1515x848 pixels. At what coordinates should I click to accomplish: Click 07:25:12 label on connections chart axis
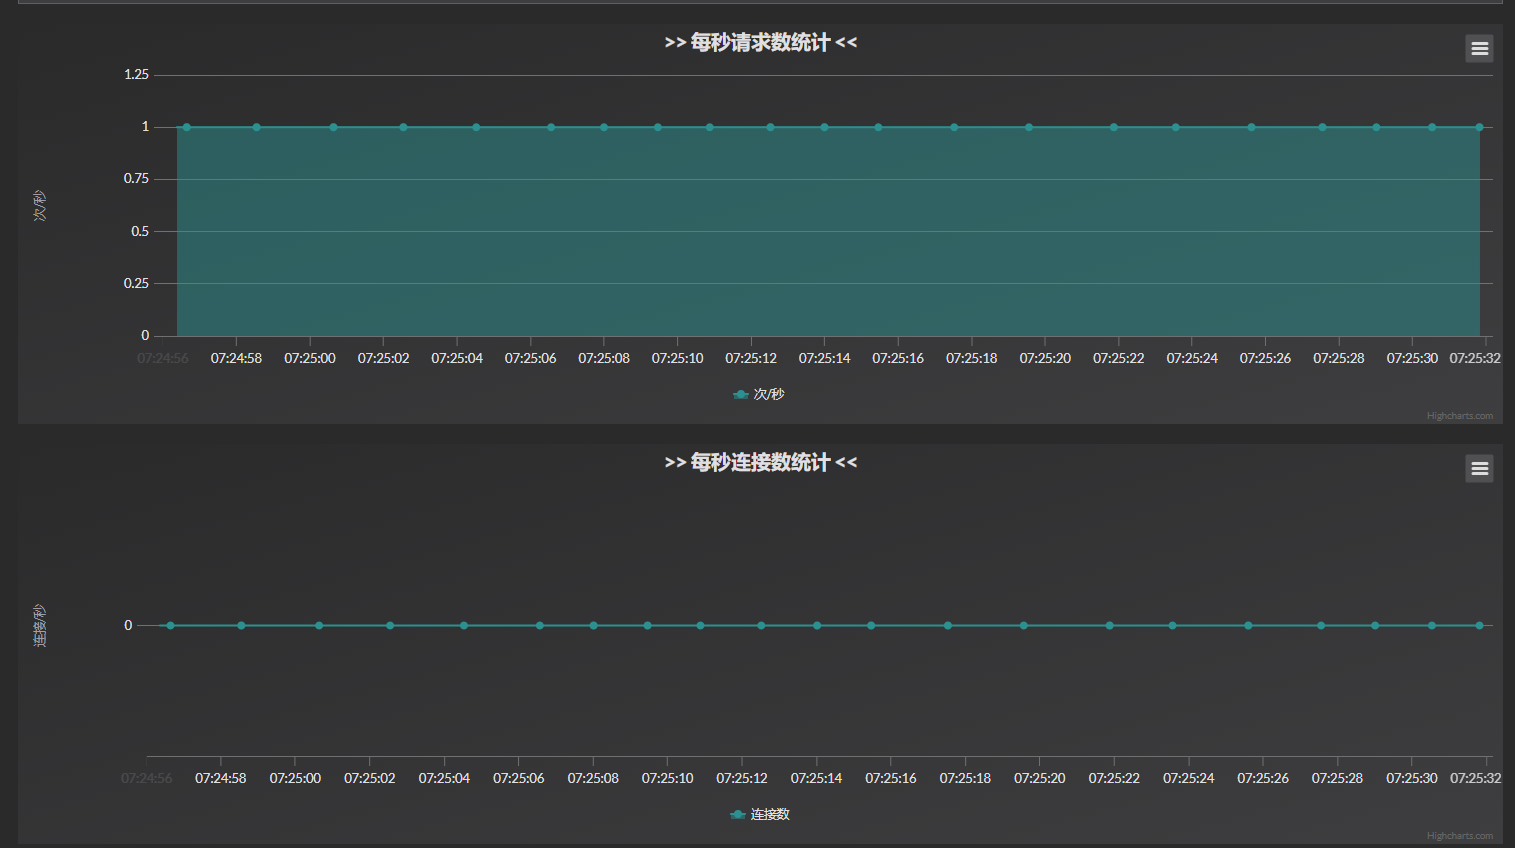tap(742, 778)
